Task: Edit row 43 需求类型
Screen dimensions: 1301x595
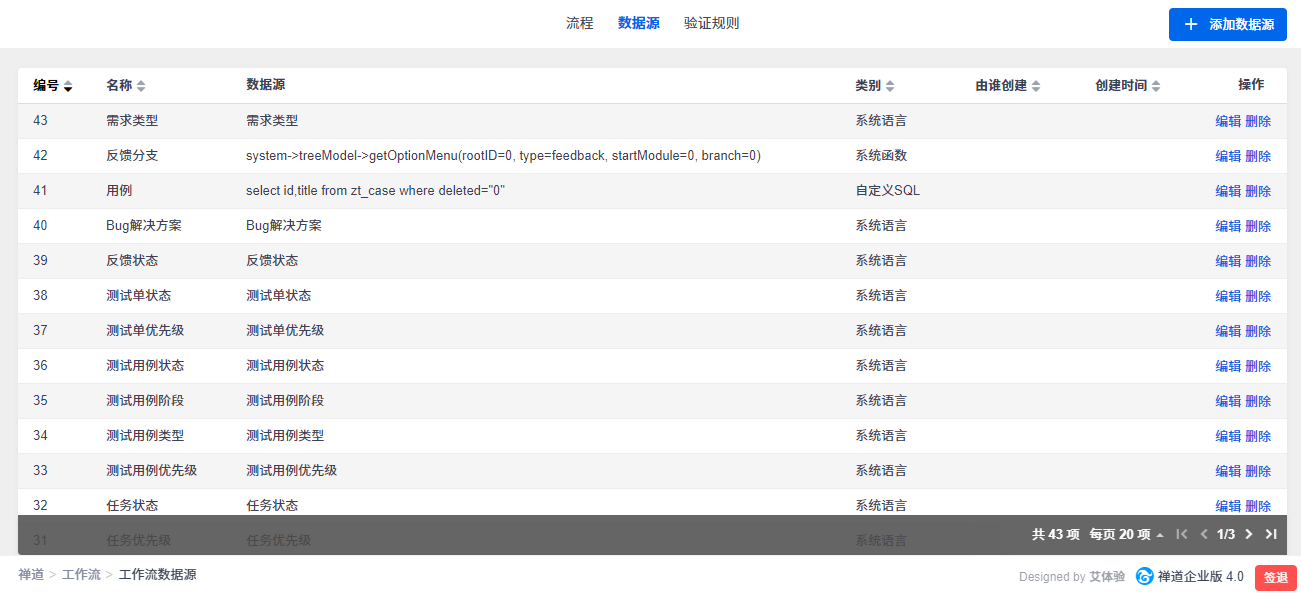Action: 1228,121
